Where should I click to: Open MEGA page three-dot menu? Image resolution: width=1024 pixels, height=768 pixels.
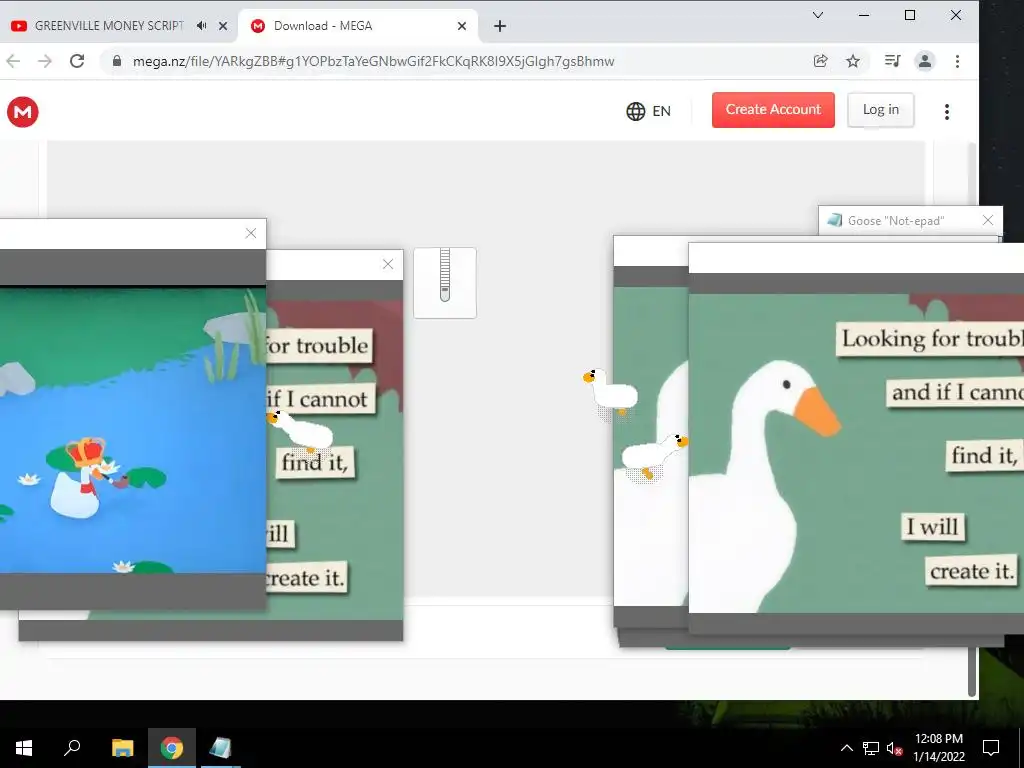(x=946, y=112)
